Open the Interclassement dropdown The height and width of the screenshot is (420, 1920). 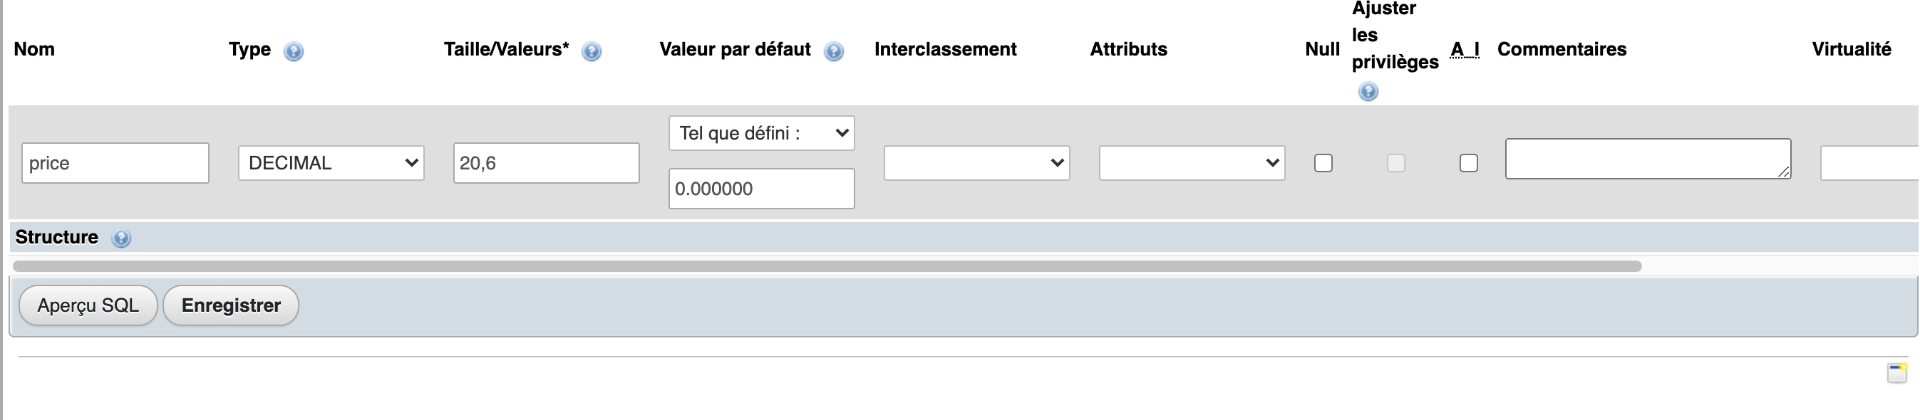tap(977, 163)
